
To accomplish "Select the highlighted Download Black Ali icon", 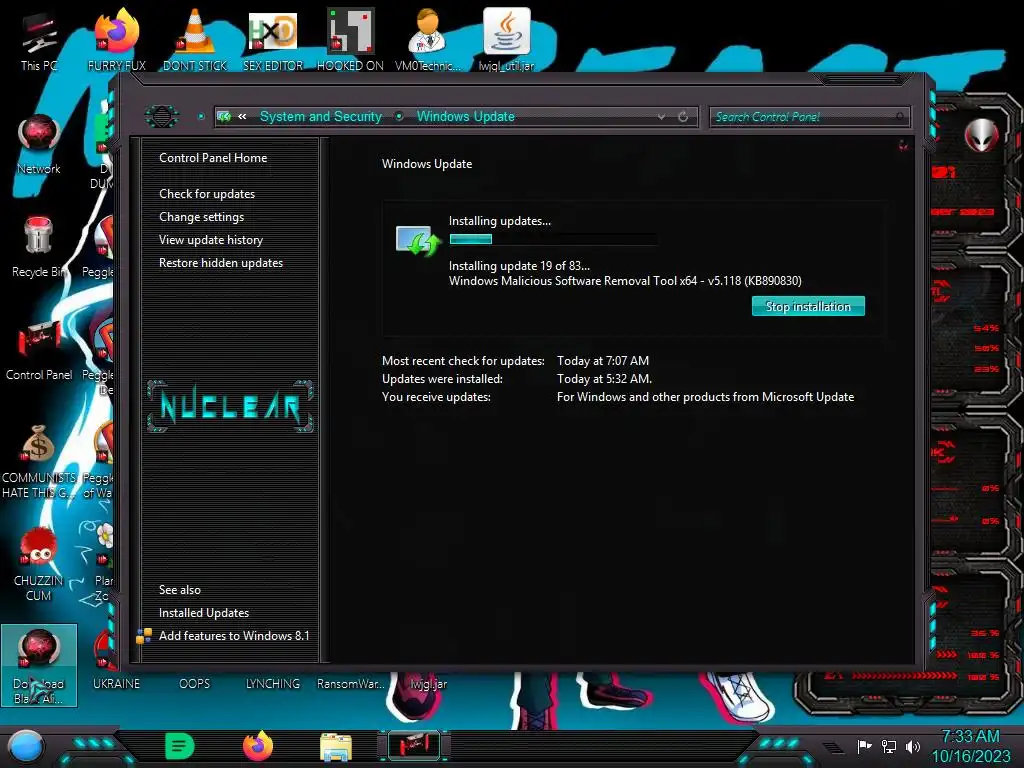I will [39, 665].
